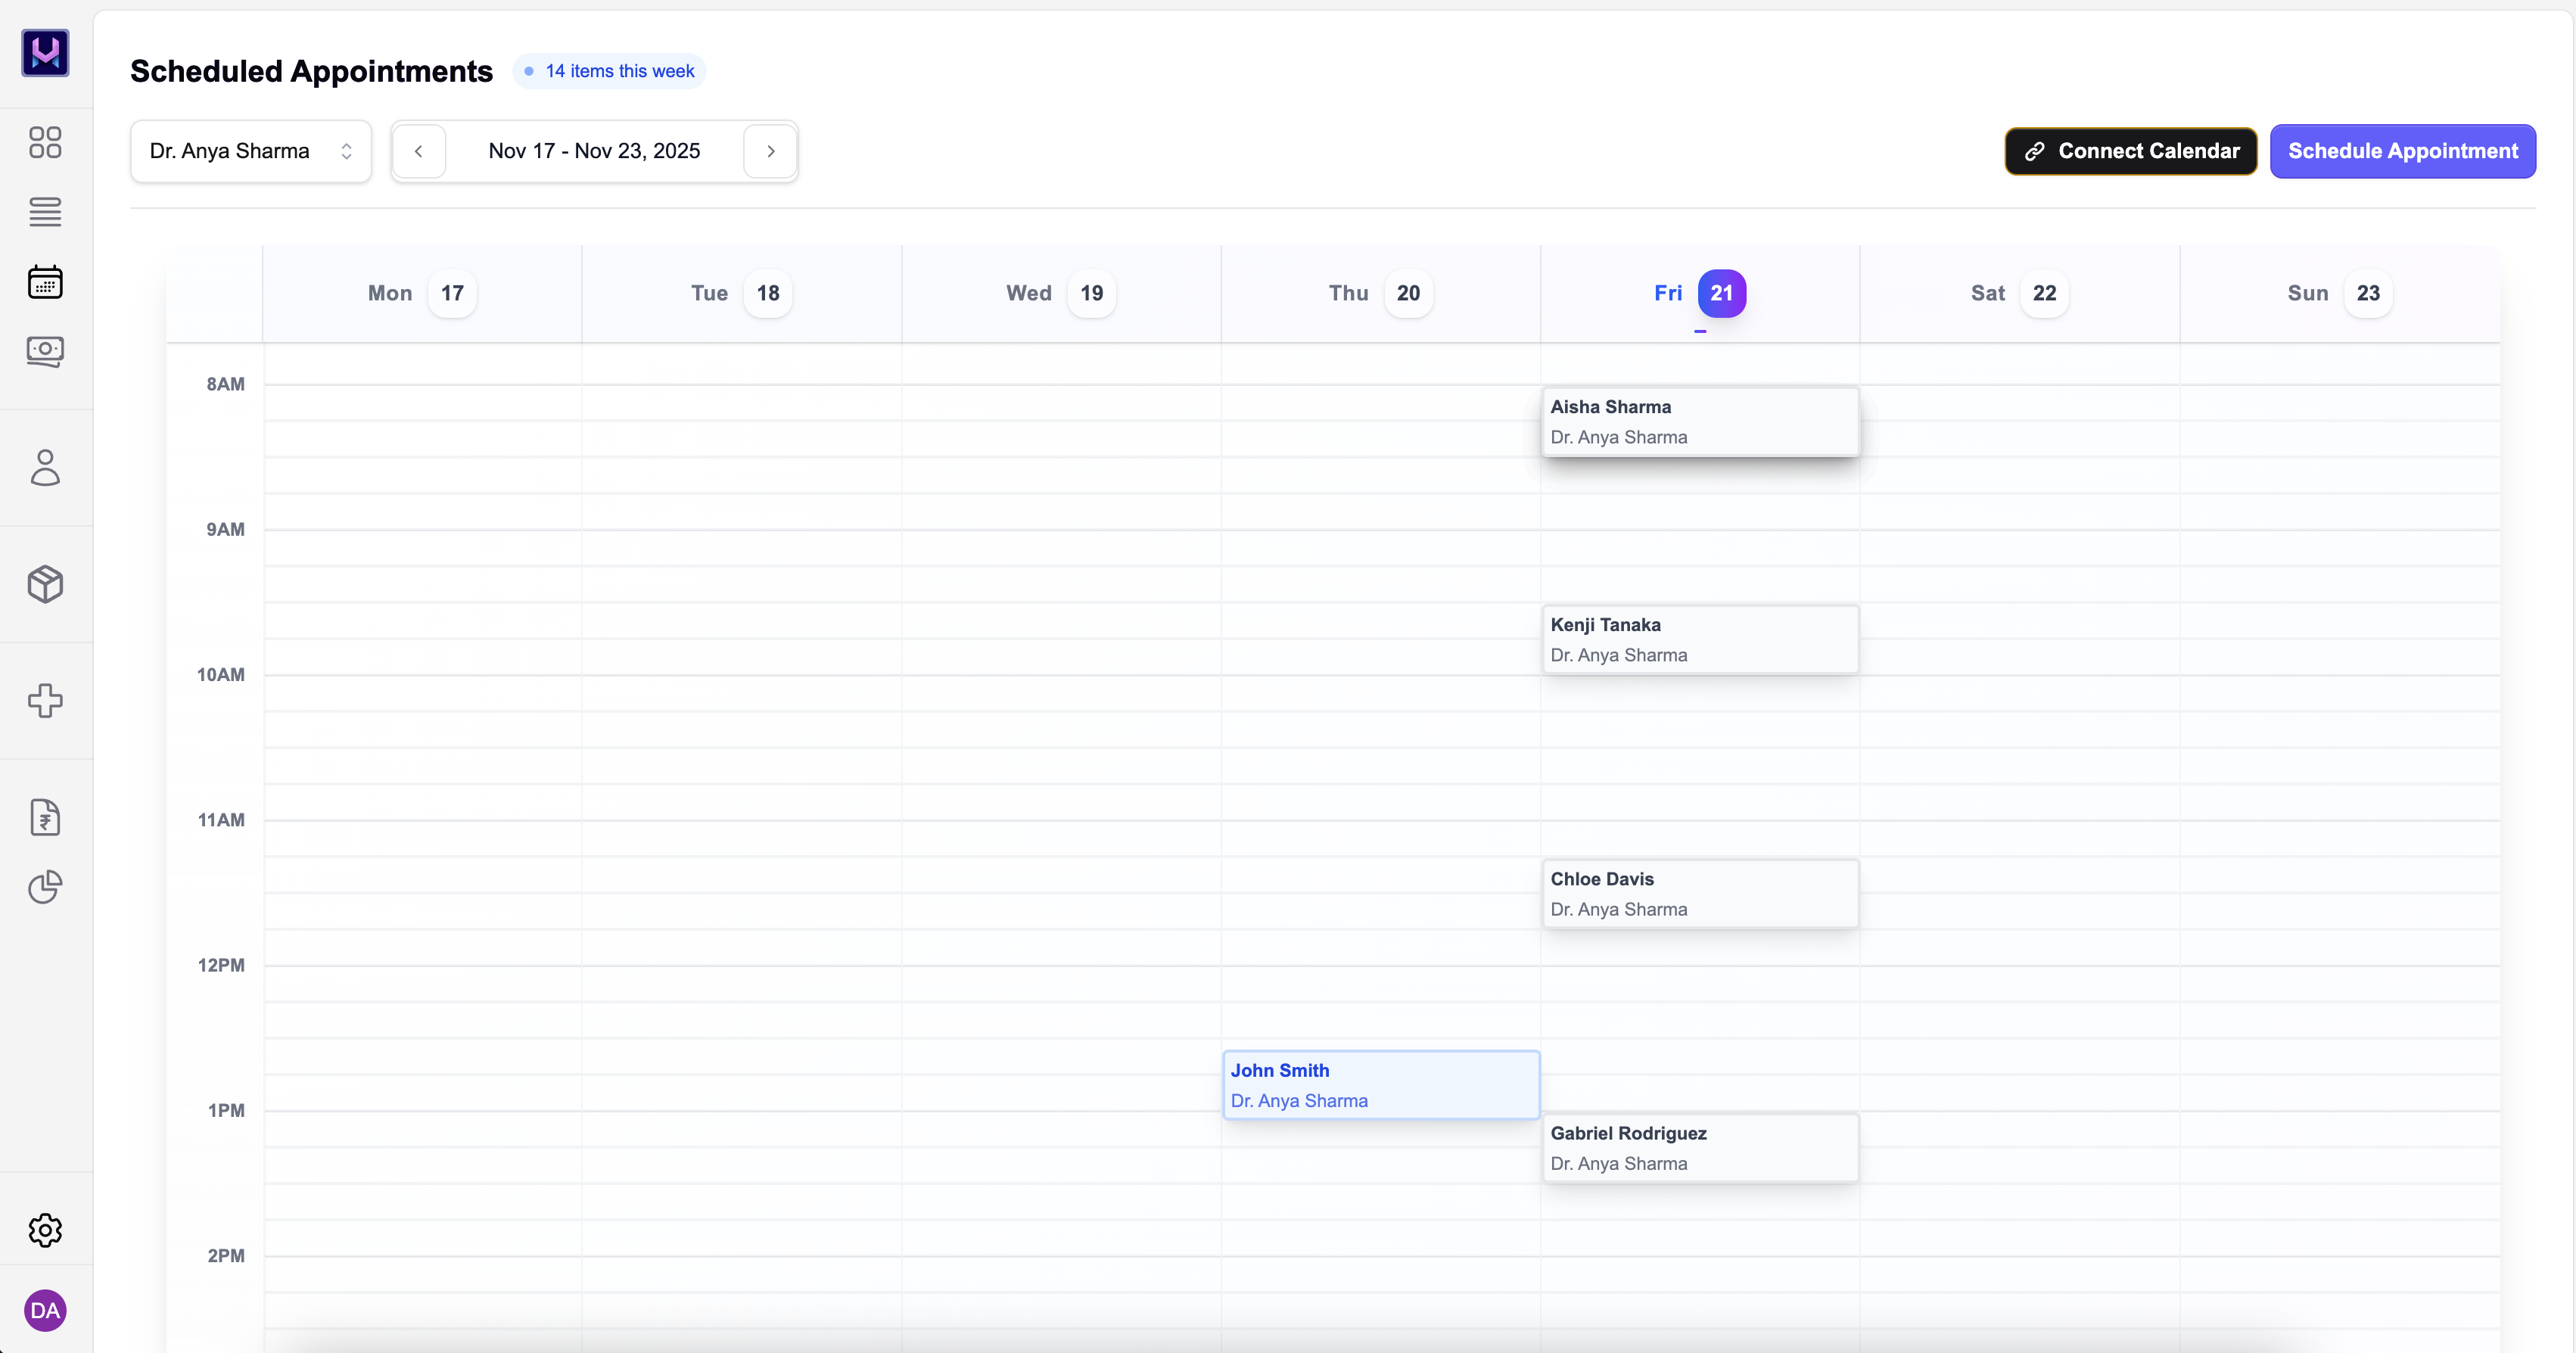Open the Dr. Anya Sharma doctor selector
The image size is (2576, 1353).
(x=250, y=151)
